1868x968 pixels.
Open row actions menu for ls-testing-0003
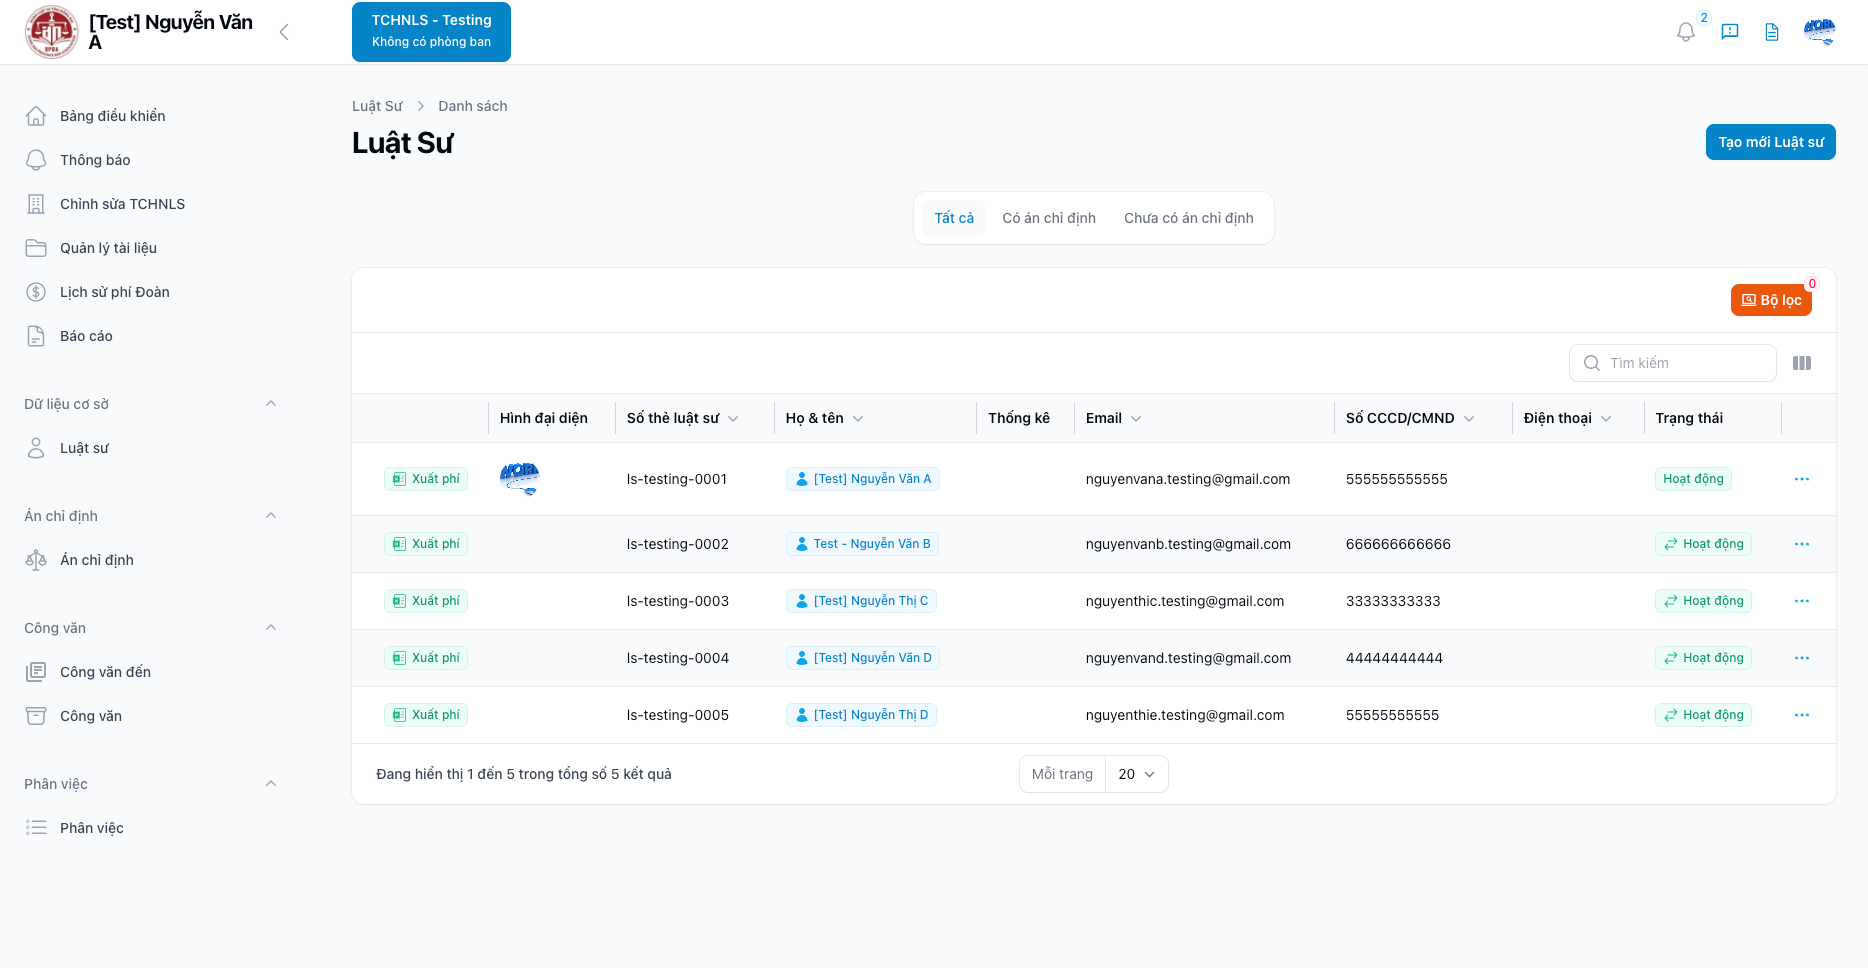[x=1801, y=601]
